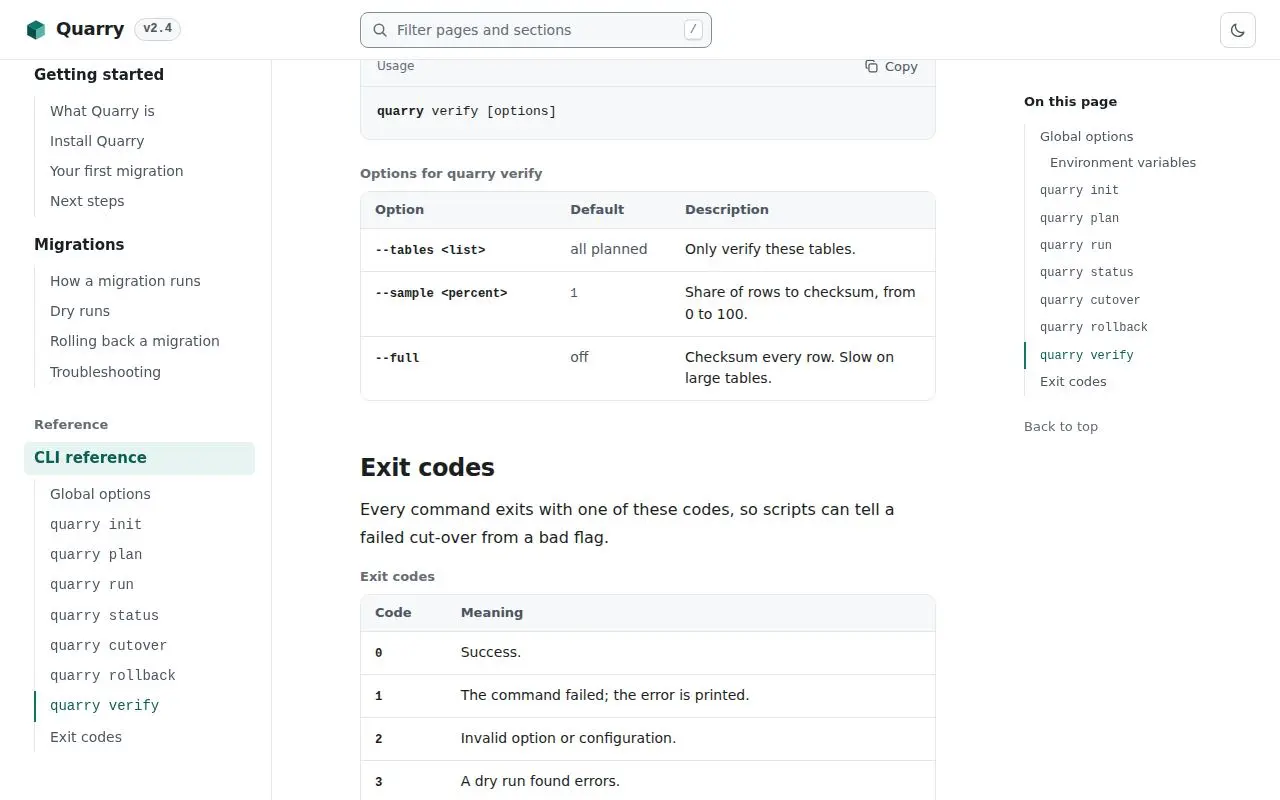Open the Dry runs page
1280x800 pixels.
[80, 311]
